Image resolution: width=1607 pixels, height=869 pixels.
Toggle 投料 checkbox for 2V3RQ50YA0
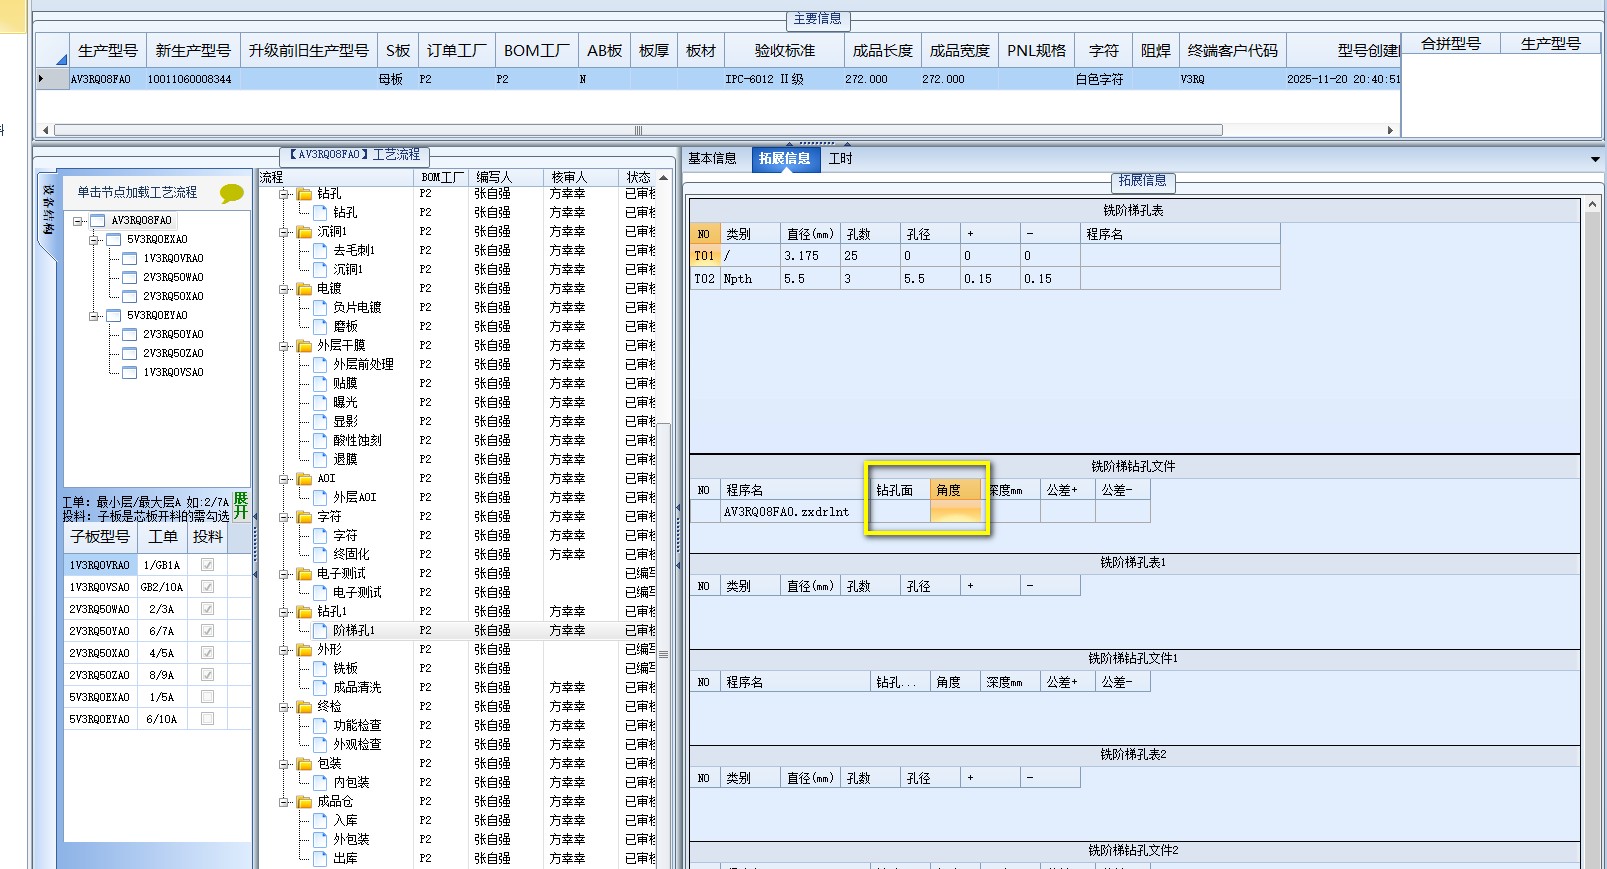tap(207, 631)
